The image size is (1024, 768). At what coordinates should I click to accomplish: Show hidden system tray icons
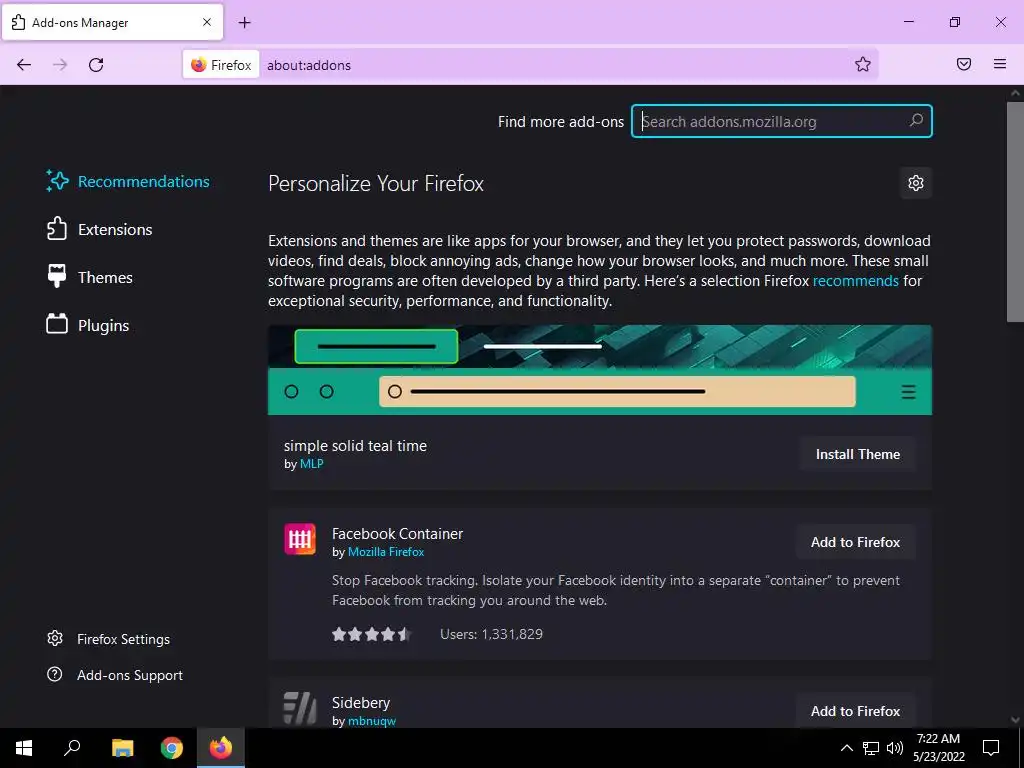coord(846,748)
